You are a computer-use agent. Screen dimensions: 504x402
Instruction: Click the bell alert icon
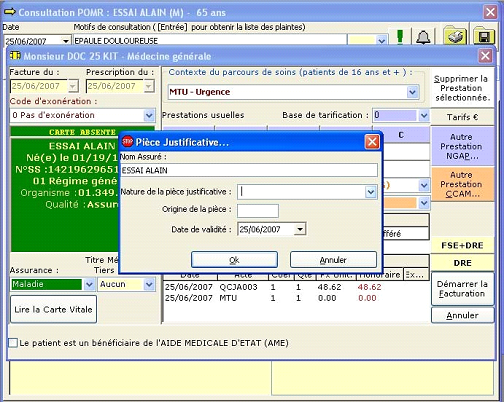pos(423,37)
